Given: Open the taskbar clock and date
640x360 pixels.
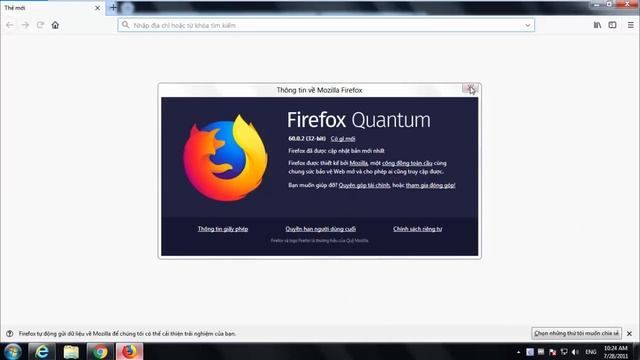Looking at the screenshot, I should point(616,352).
